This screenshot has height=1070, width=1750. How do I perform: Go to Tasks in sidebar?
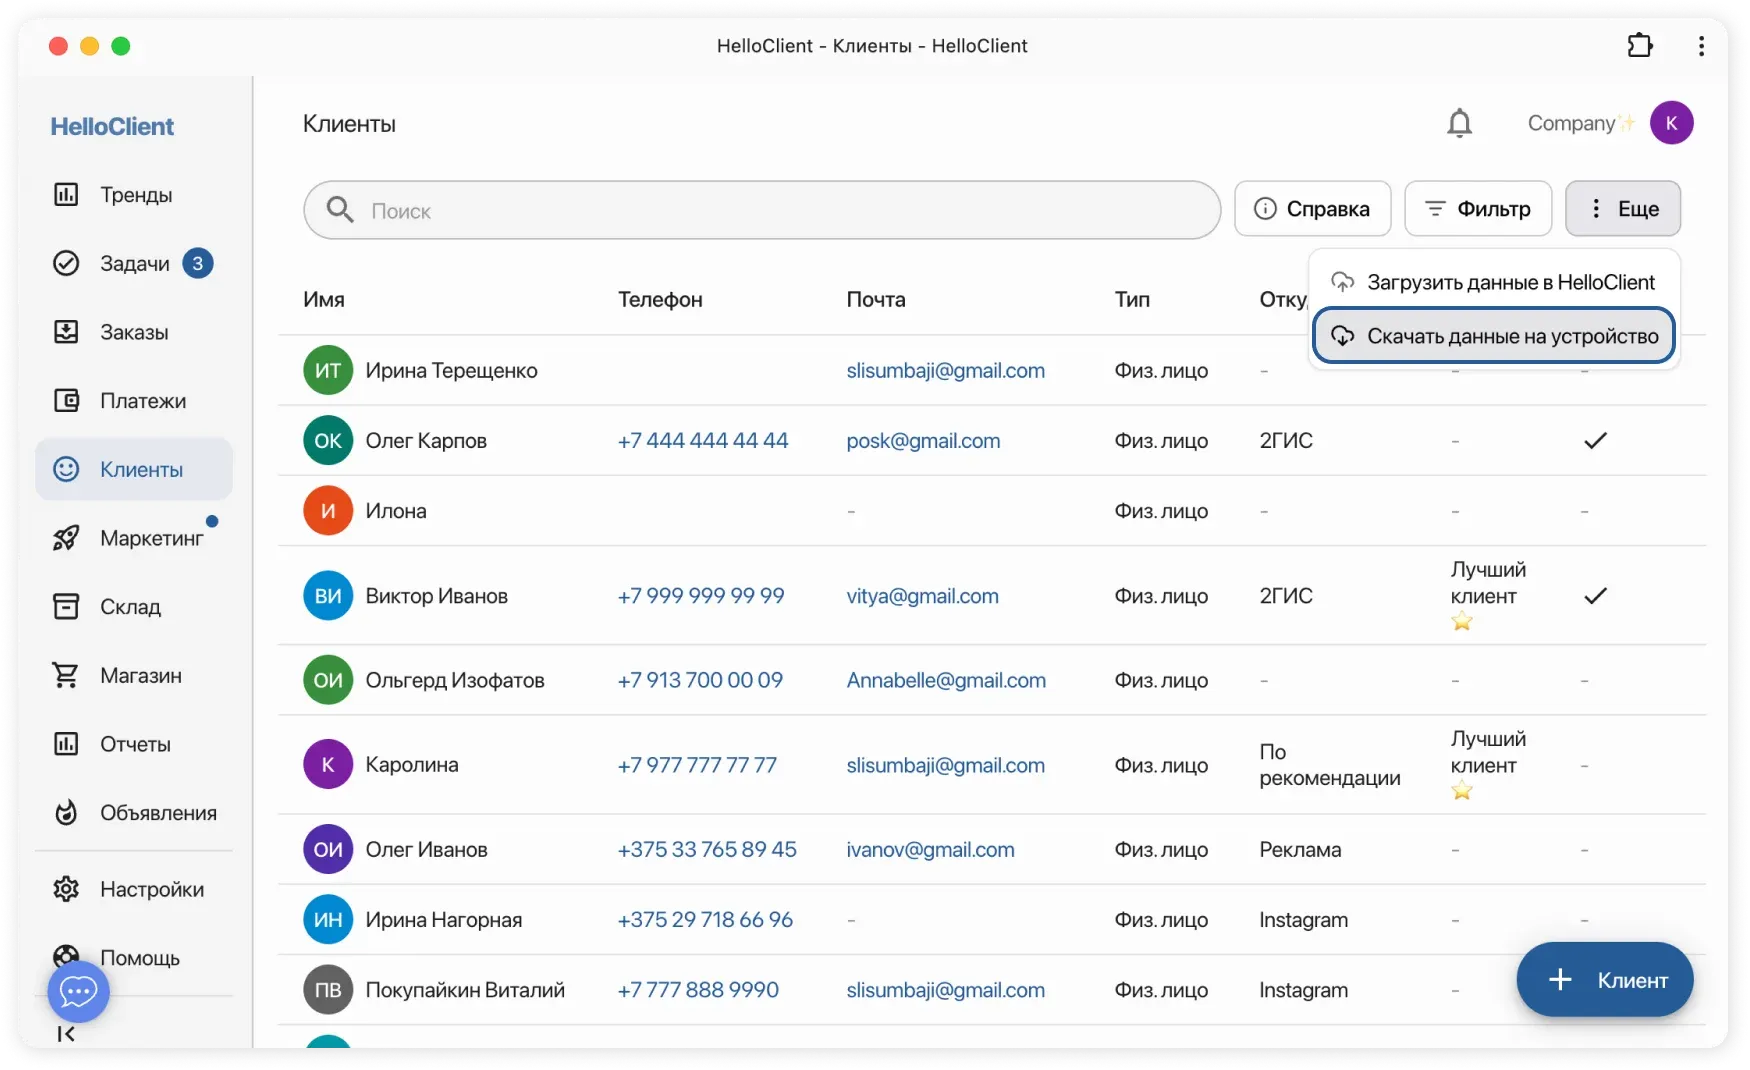[134, 264]
